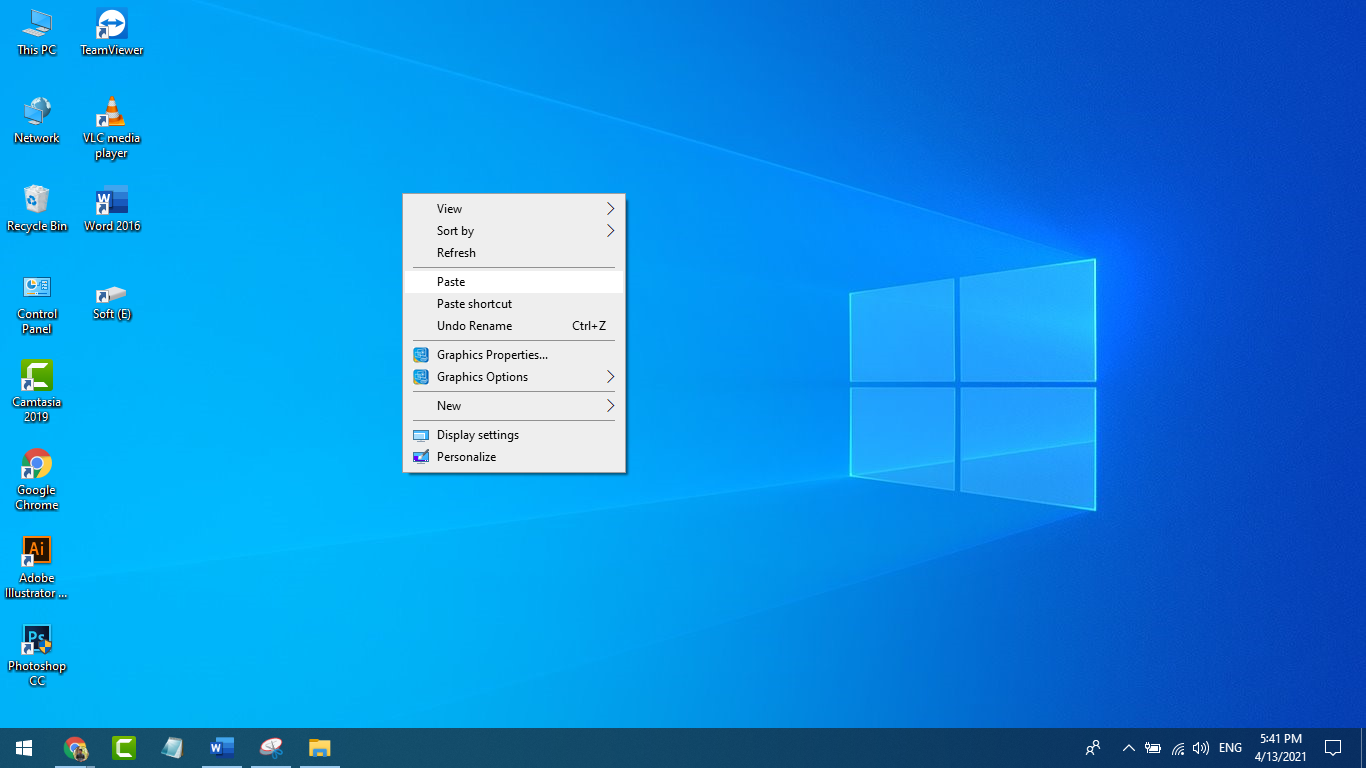The height and width of the screenshot is (768, 1366).
Task: Choose Refresh in the context menu
Action: pos(456,253)
